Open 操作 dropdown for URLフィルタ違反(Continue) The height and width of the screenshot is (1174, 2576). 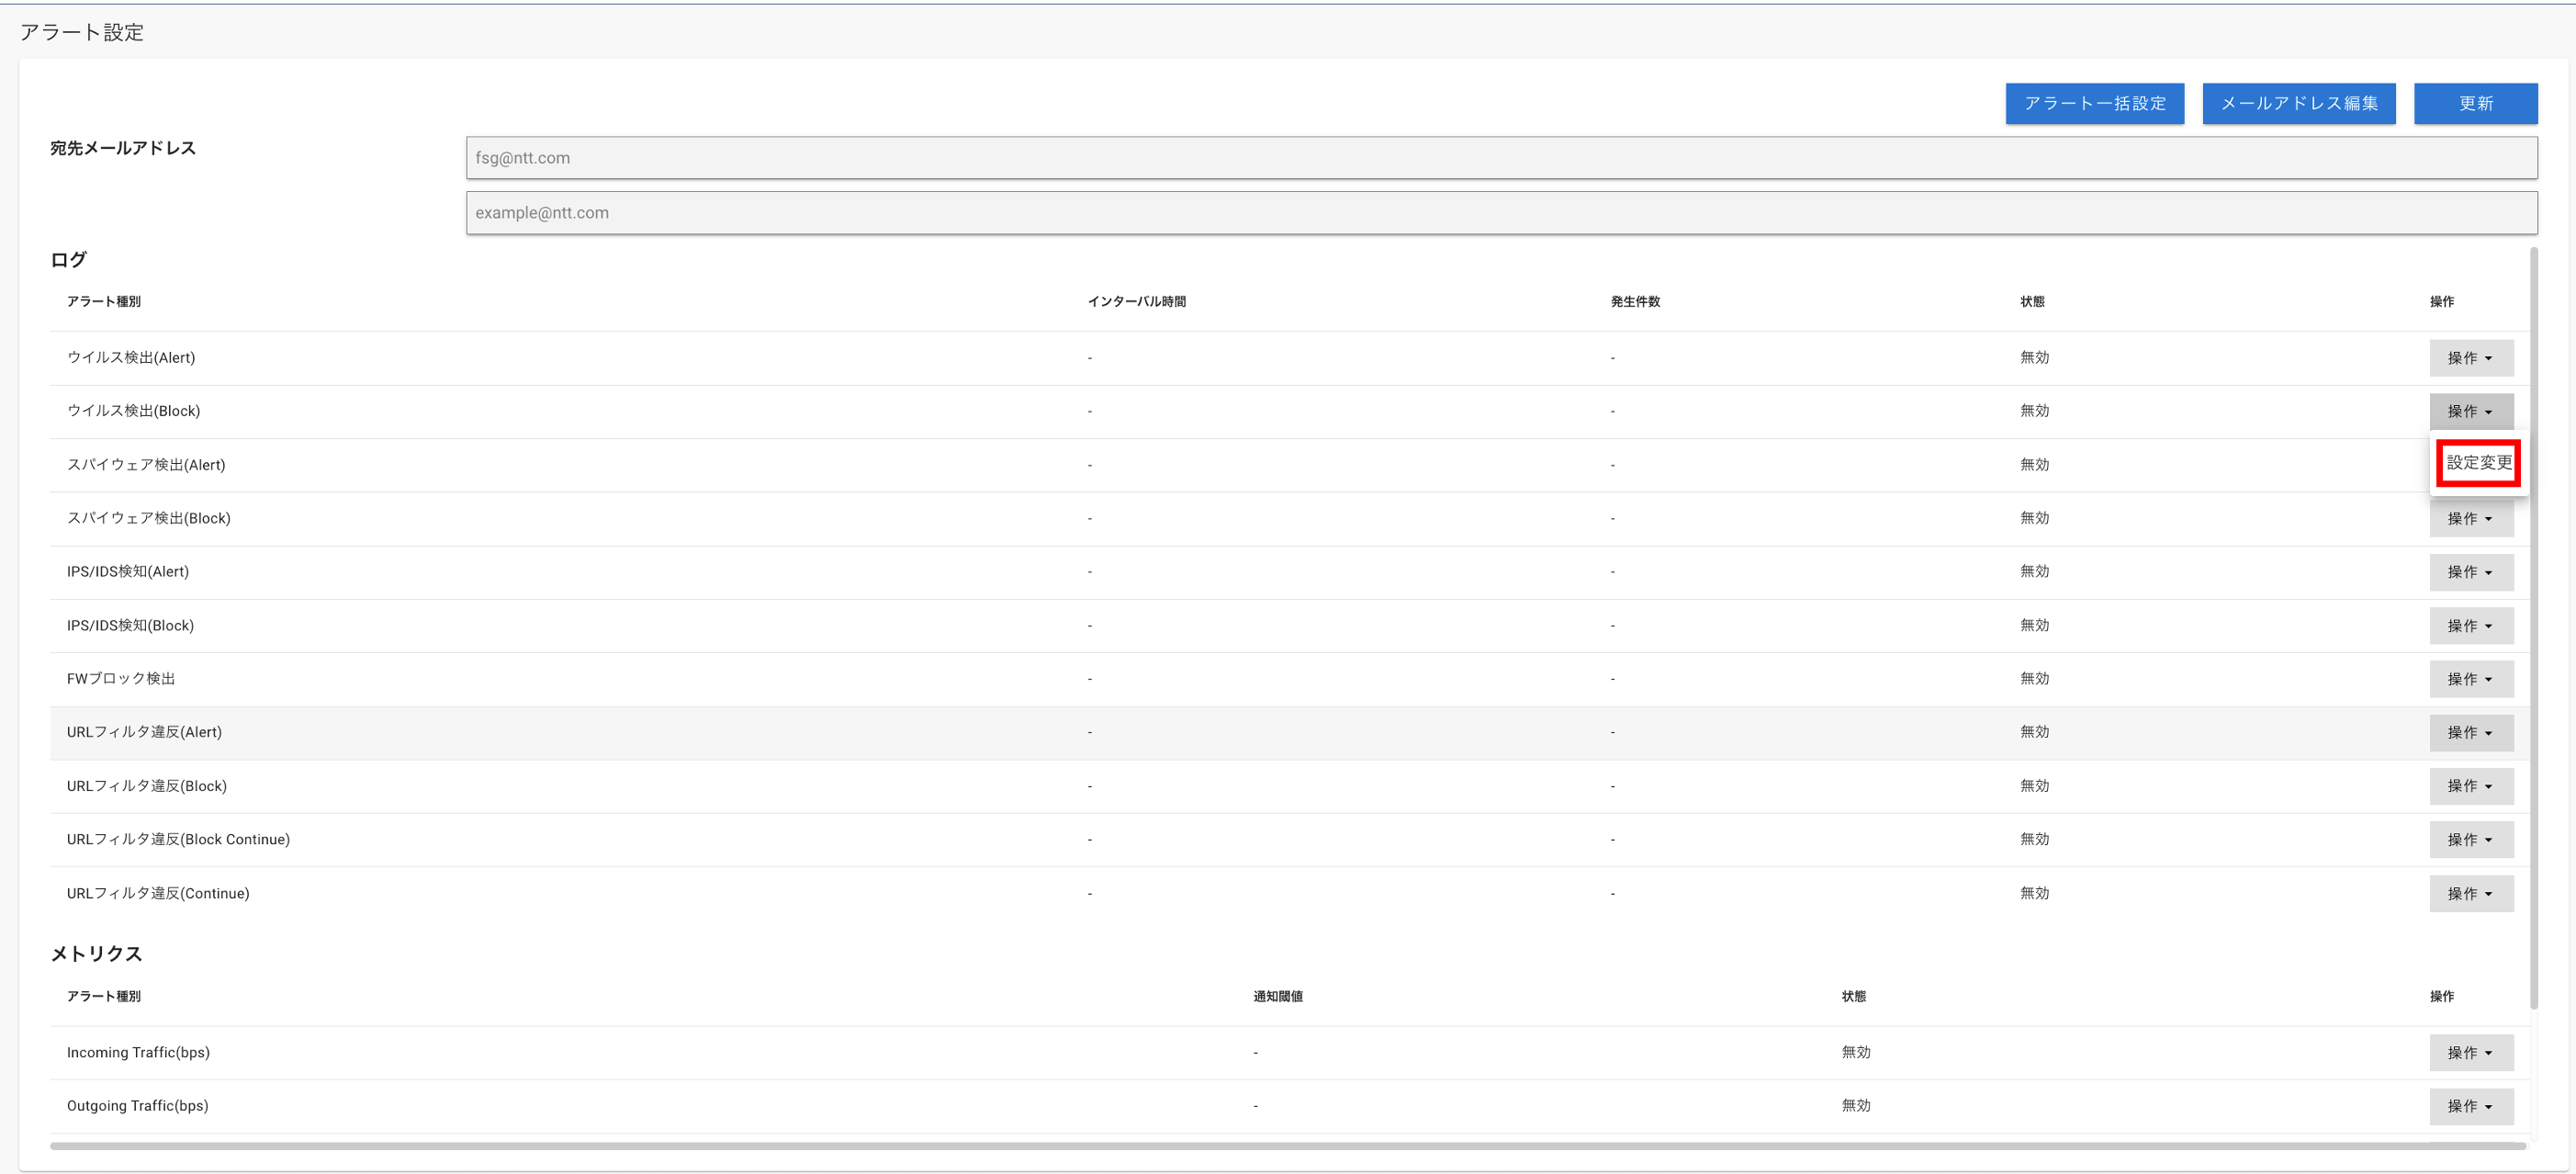(x=2471, y=894)
